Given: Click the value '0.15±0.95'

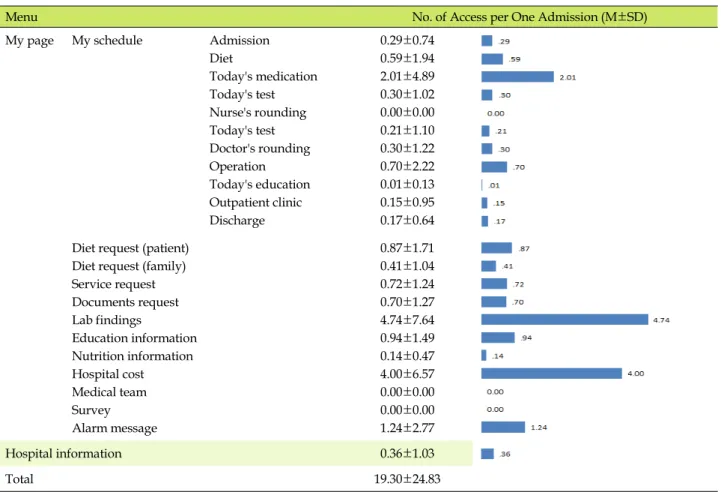Looking at the screenshot, I should click(407, 202).
